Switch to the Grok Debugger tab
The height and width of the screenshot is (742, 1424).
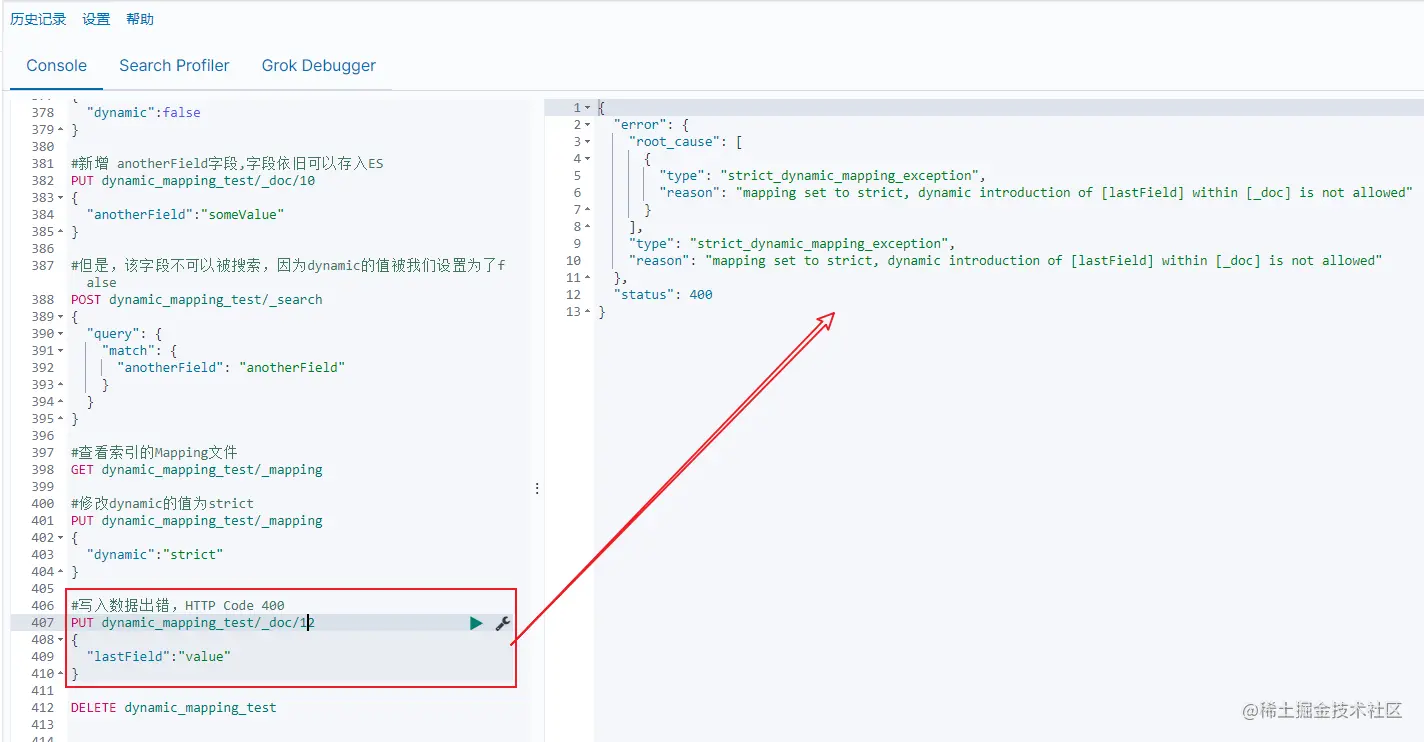pyautogui.click(x=319, y=65)
